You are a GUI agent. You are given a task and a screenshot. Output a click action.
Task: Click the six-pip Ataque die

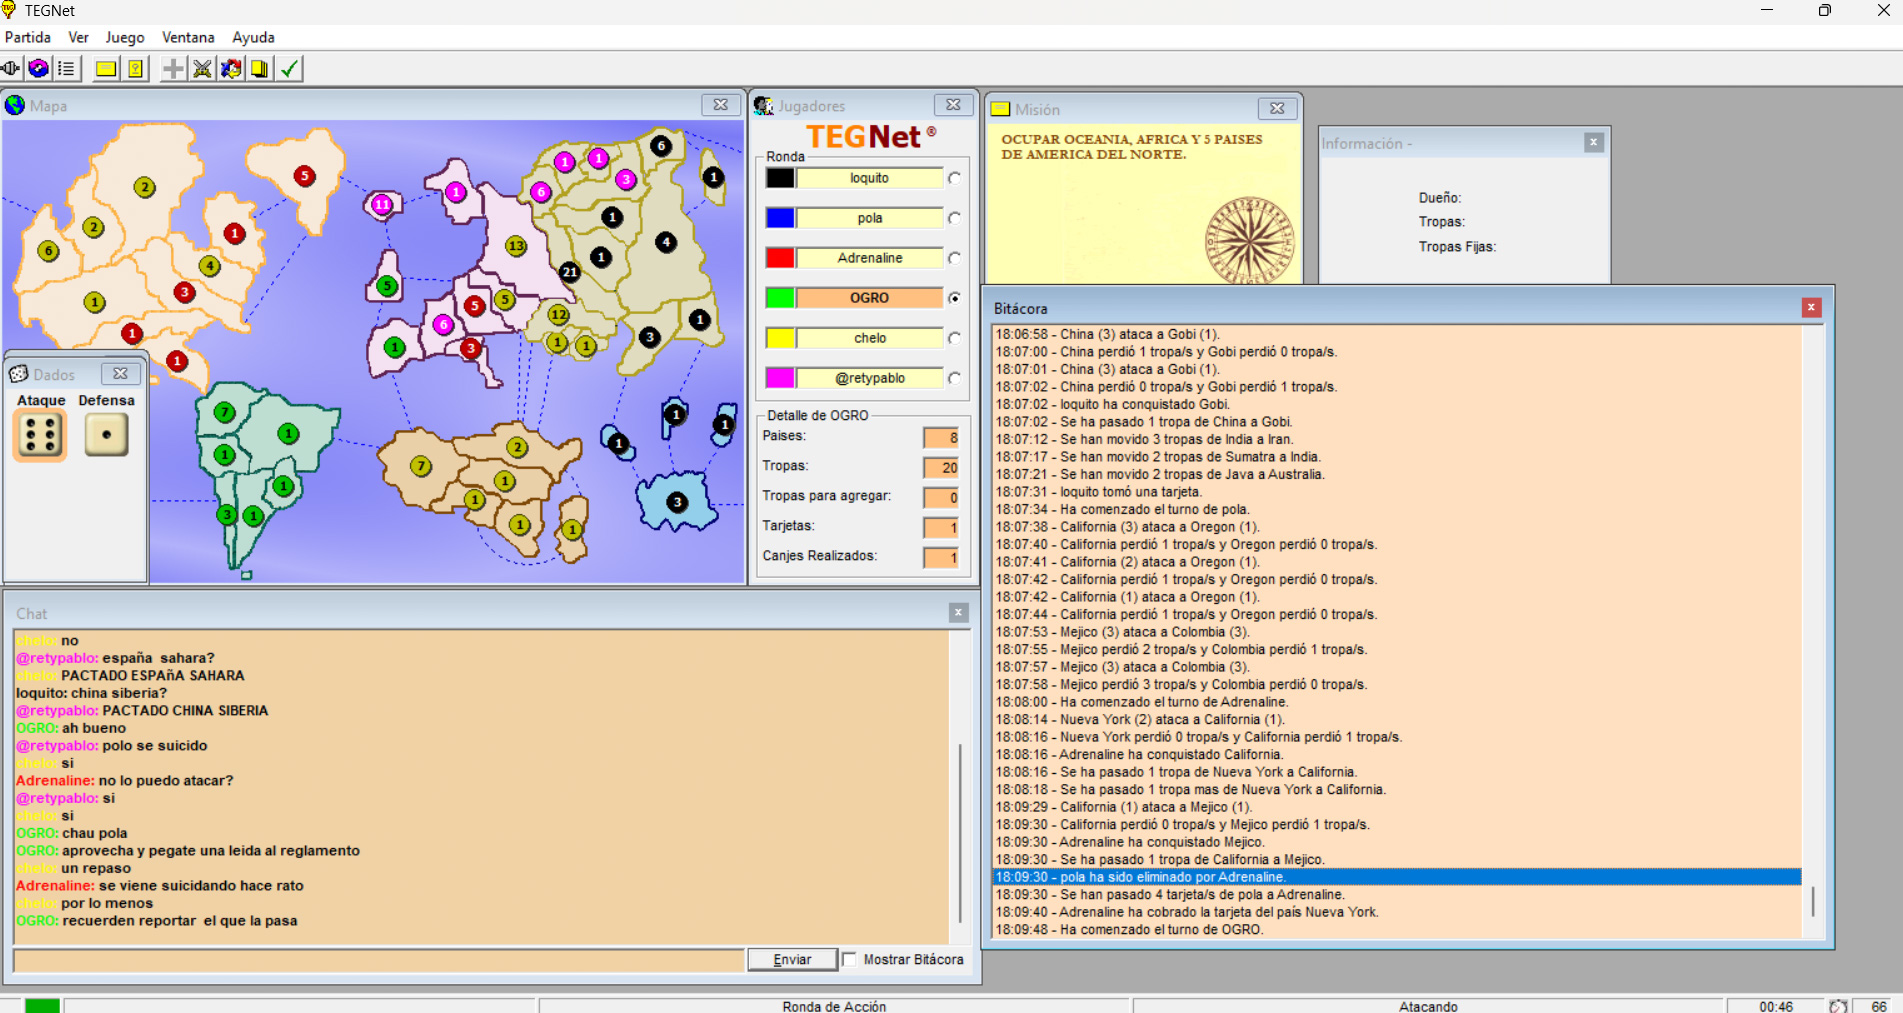click(x=40, y=435)
